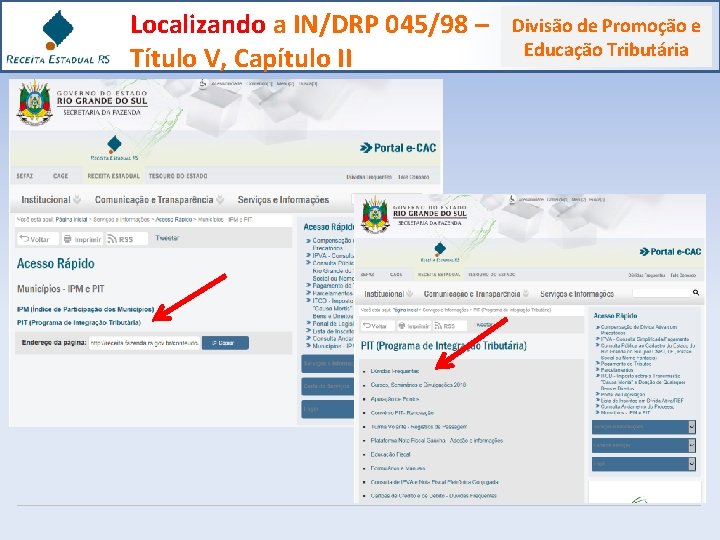The width and height of the screenshot is (720, 540).
Task: Open Convênio PIT - Renovação link
Action: pyautogui.click(x=402, y=413)
